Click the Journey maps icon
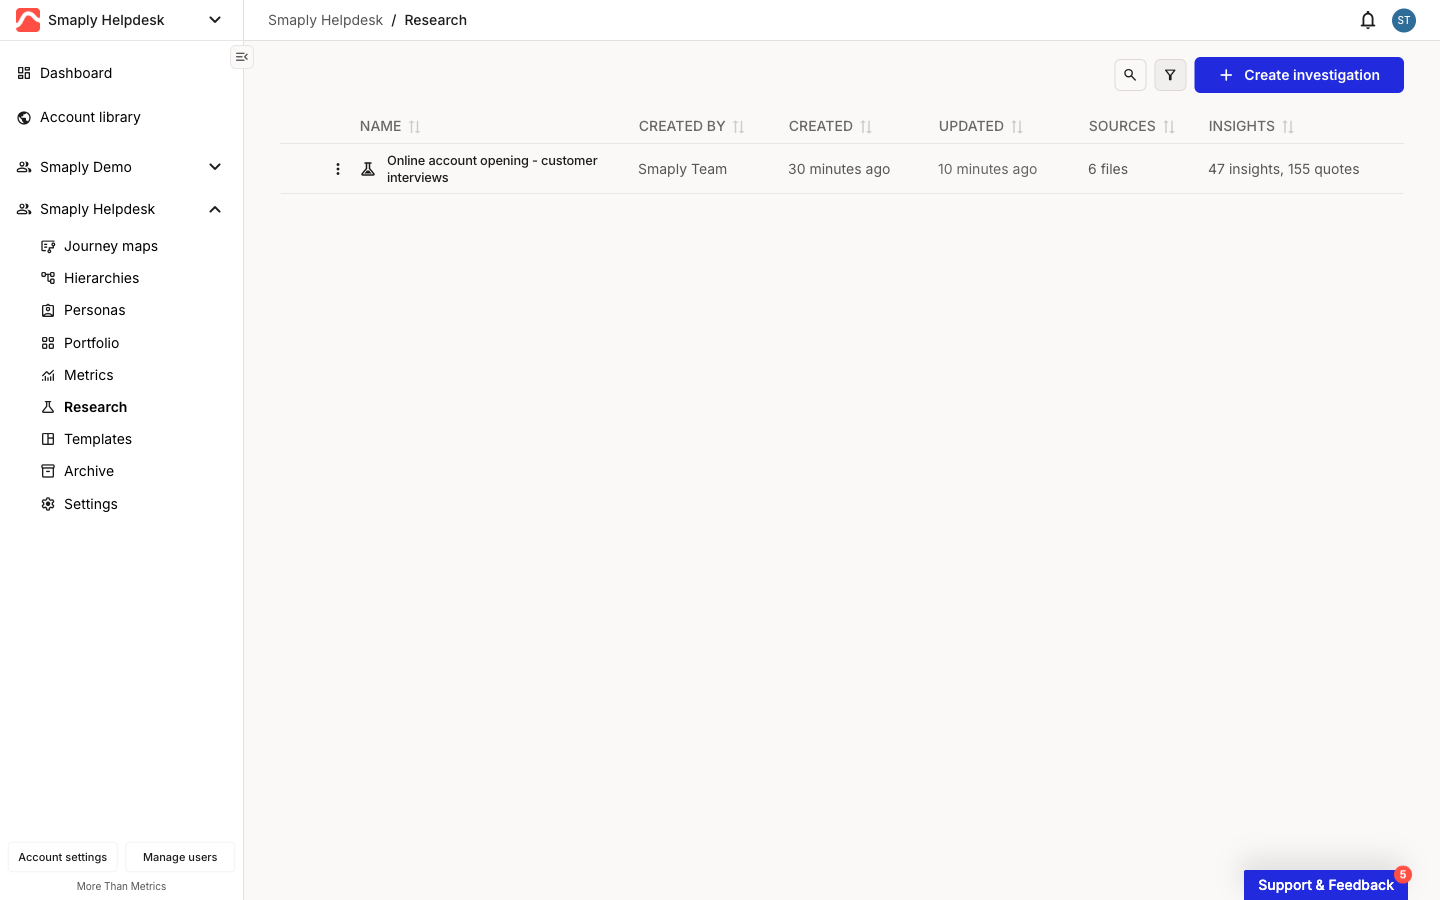Image resolution: width=1440 pixels, height=900 pixels. [48, 246]
